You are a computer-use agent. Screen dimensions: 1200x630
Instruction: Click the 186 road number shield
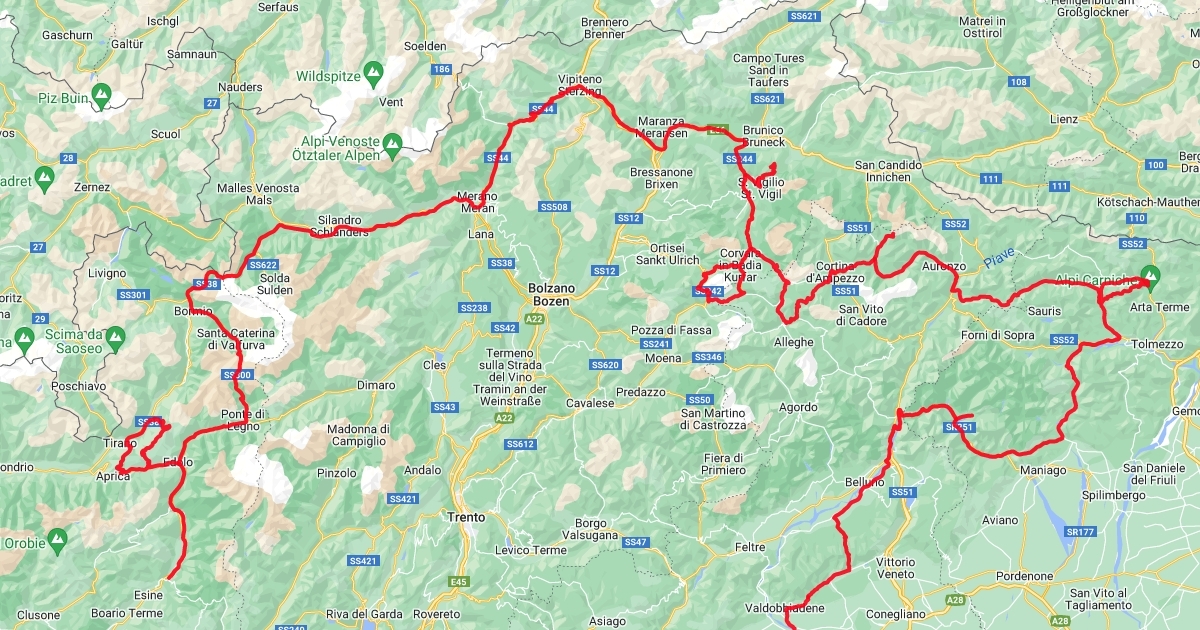(442, 69)
